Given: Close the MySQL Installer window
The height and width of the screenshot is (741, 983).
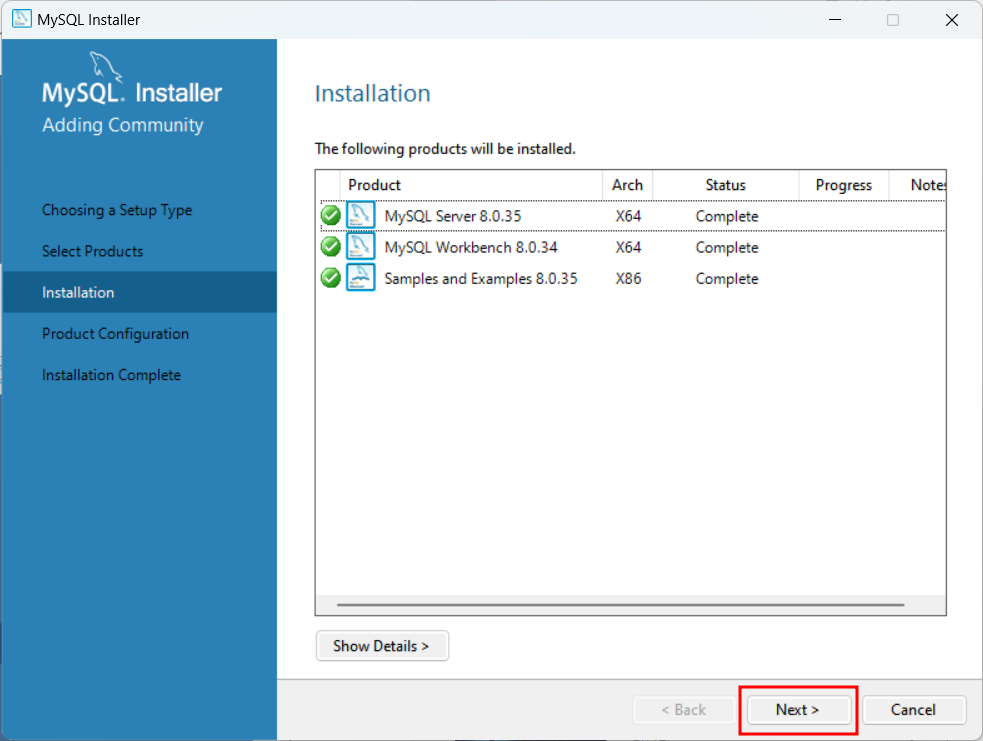Looking at the screenshot, I should pos(952,19).
